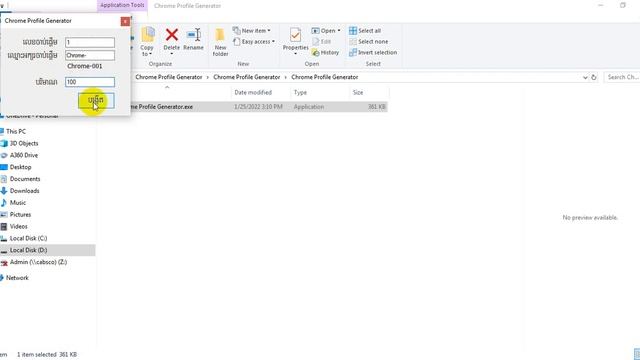This screenshot has height=360, width=640.
Task: Click the Application cell of the exe row
Action: pyautogui.click(x=309, y=107)
